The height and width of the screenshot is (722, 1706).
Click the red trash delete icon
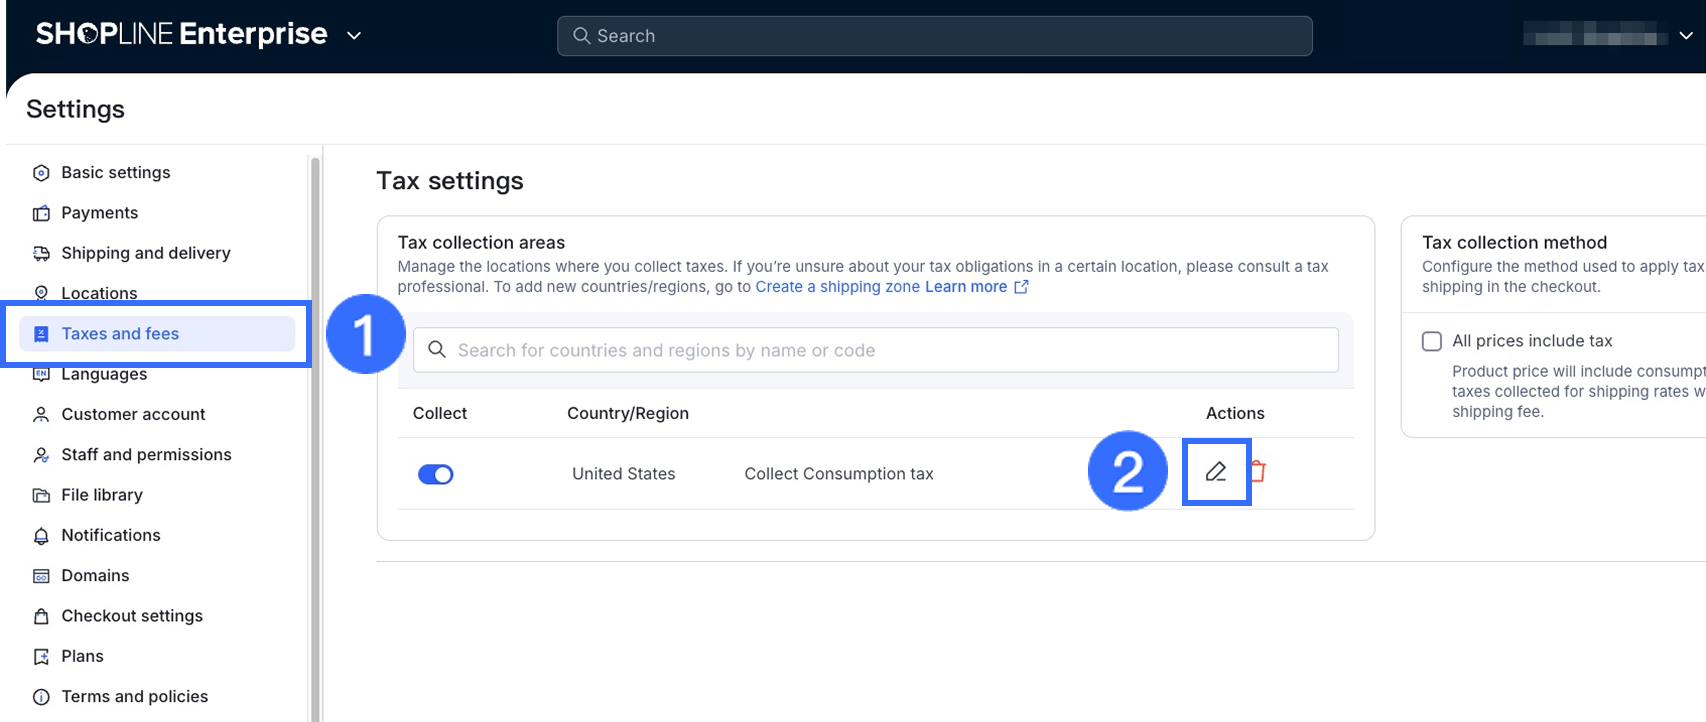click(1258, 471)
